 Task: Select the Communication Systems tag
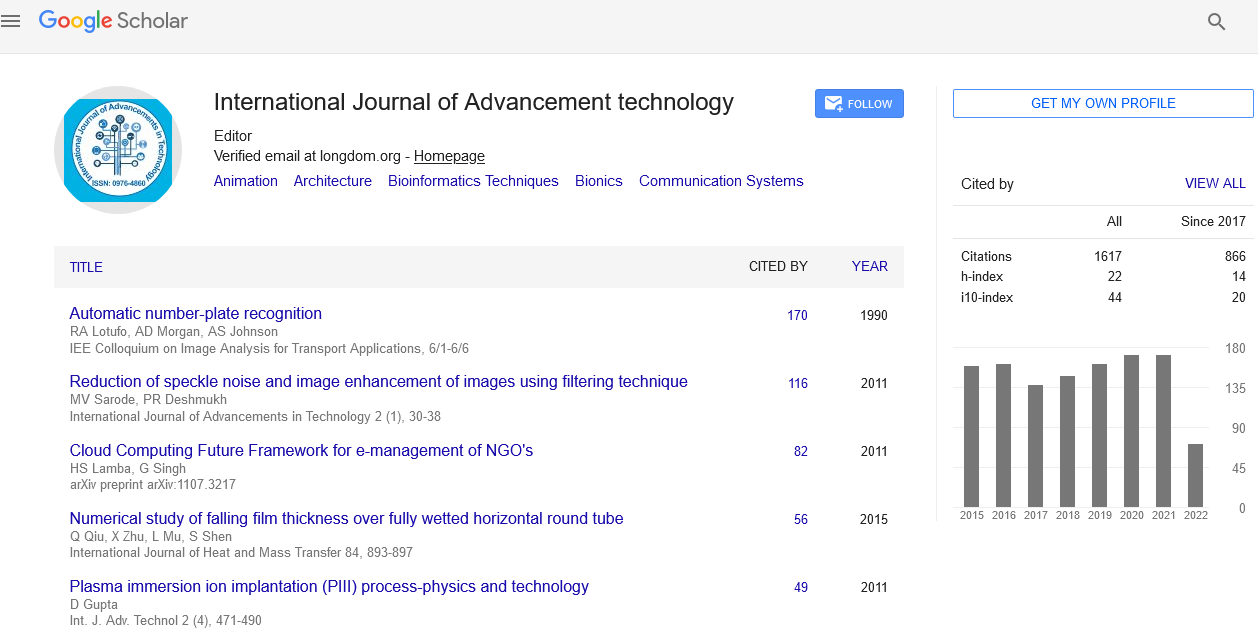click(x=721, y=181)
